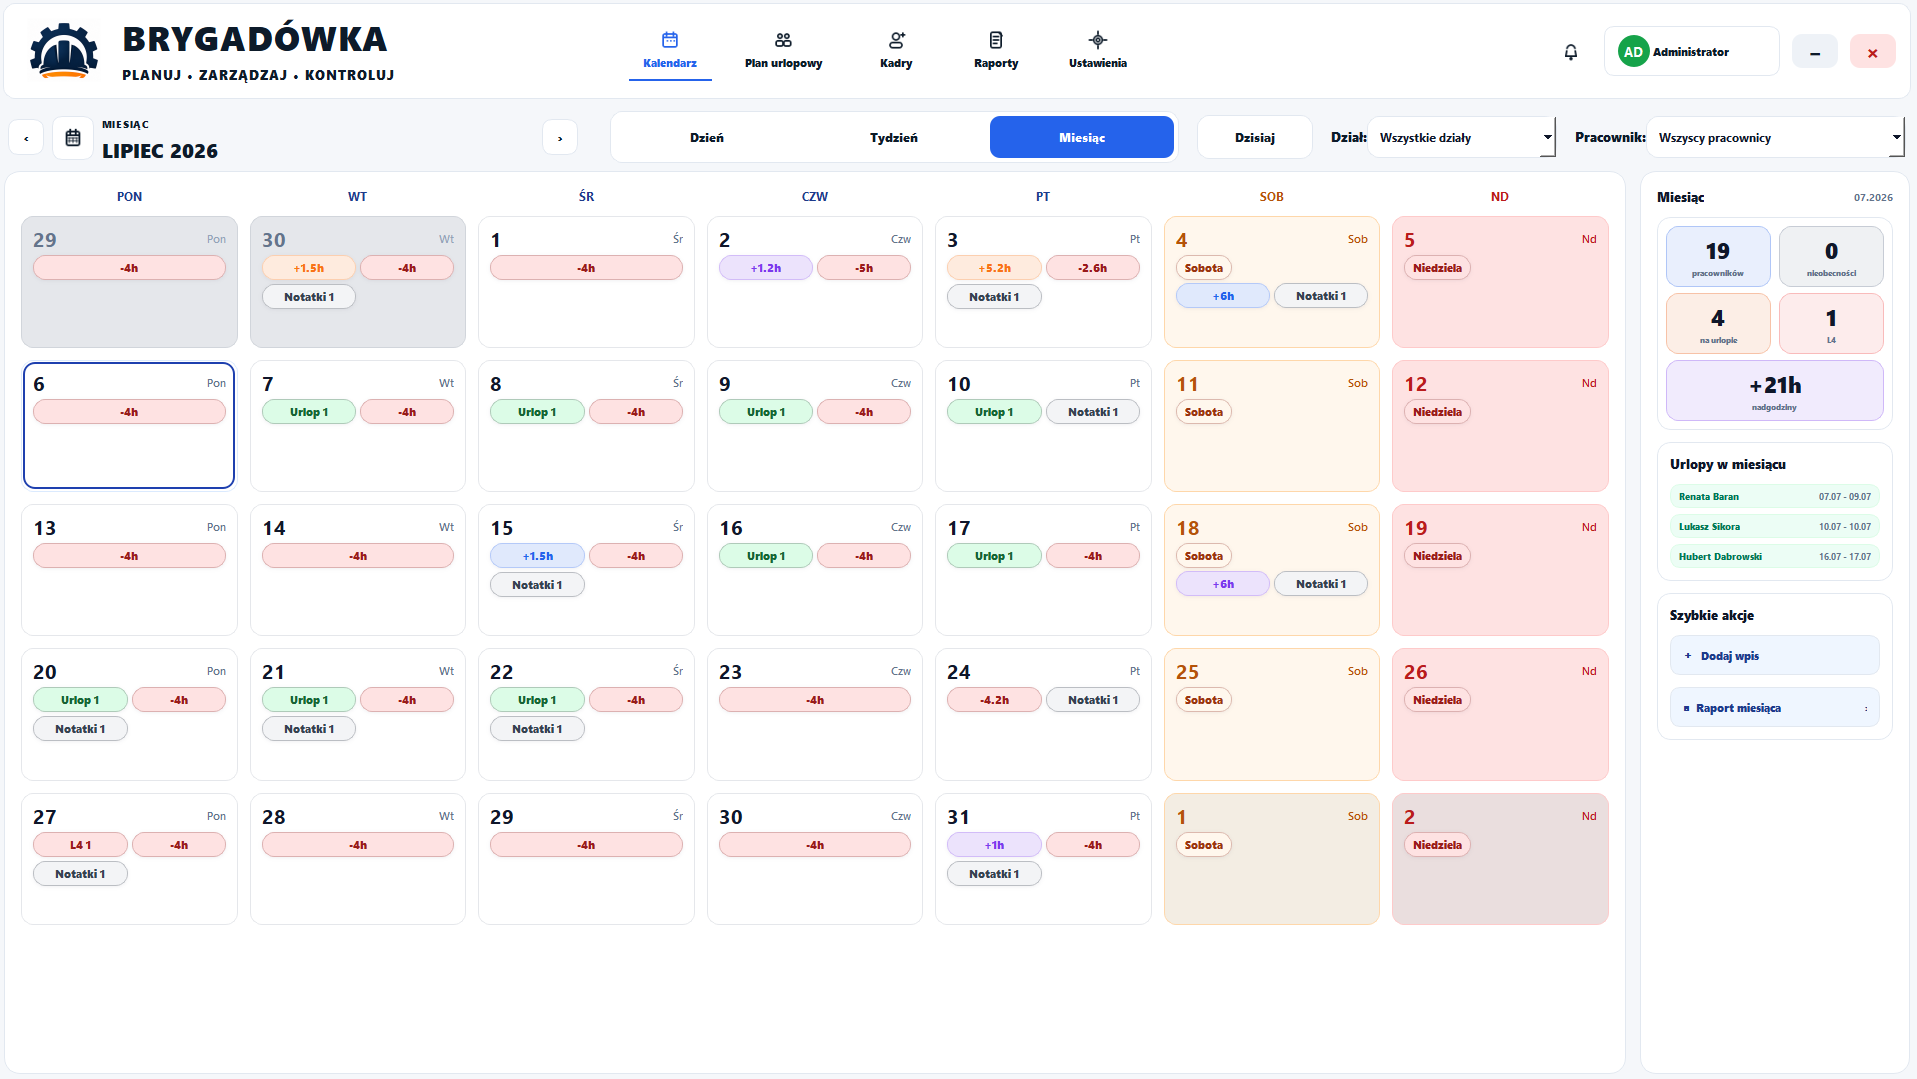Click the BRYGADÓWKA gear logo
This screenshot has width=1917, height=1079.
[x=64, y=50]
